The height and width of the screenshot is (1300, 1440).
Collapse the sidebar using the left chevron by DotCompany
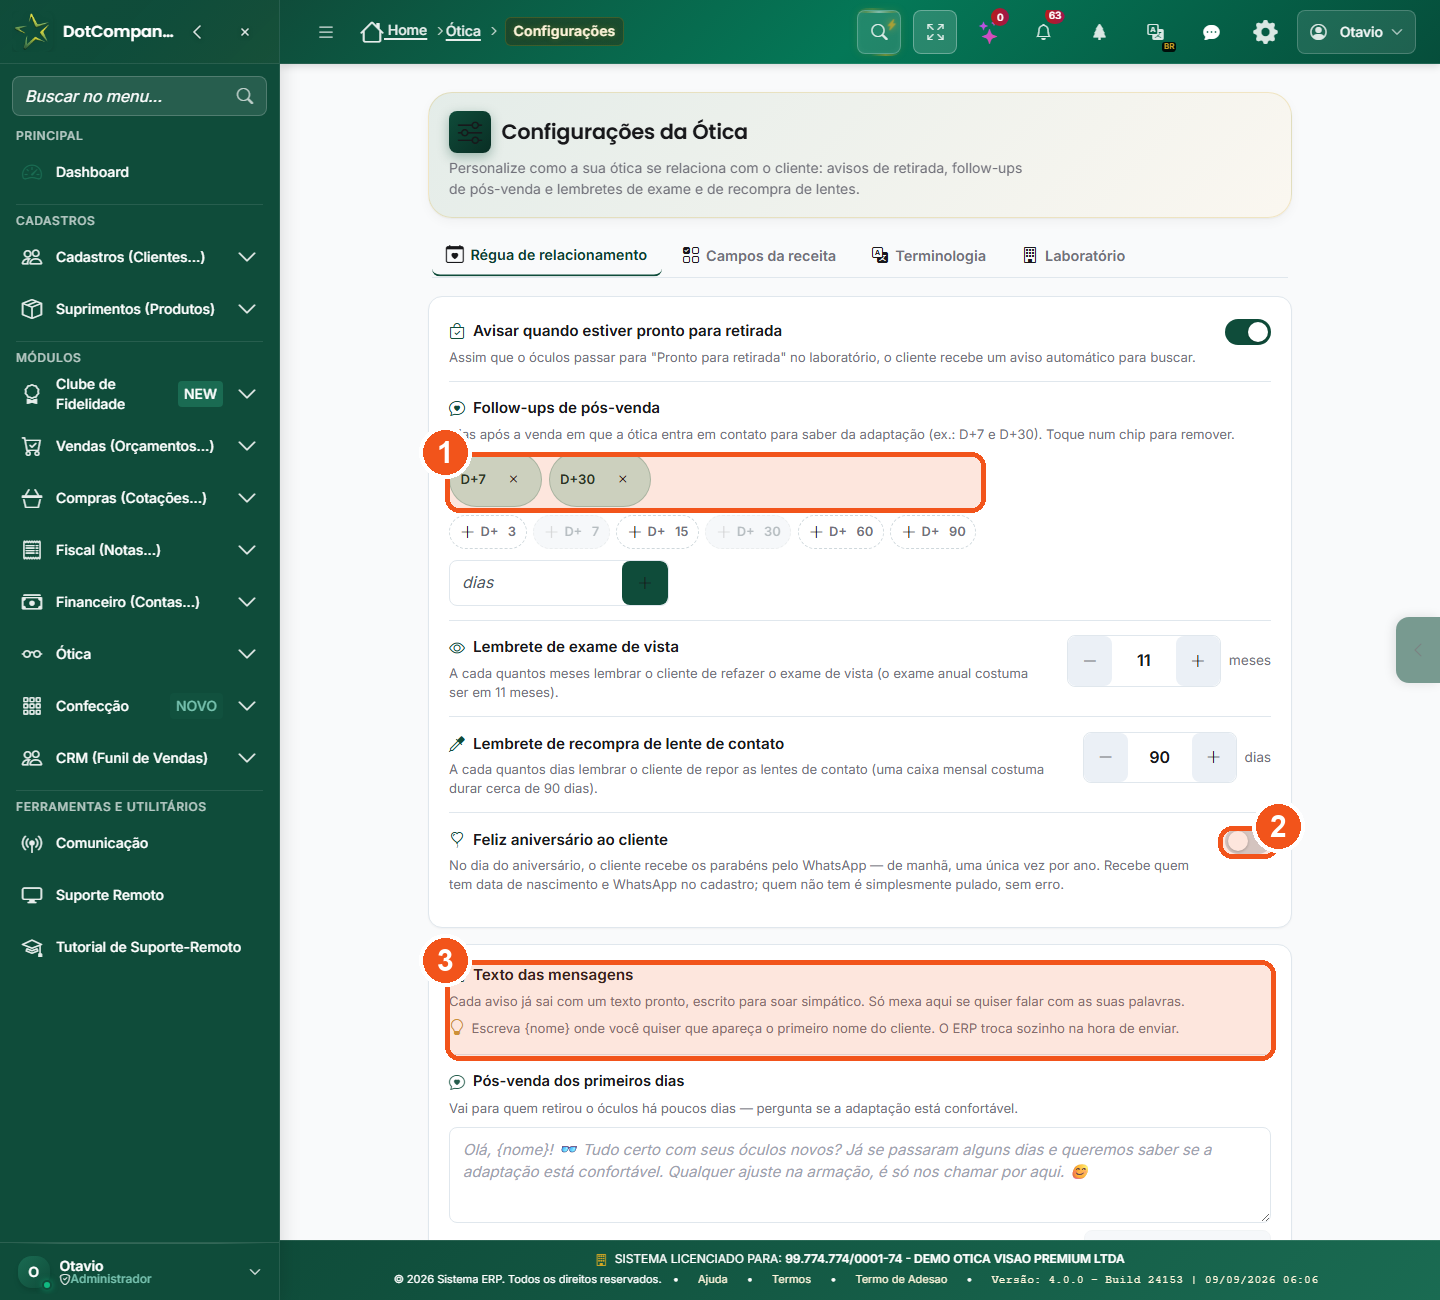(x=197, y=32)
